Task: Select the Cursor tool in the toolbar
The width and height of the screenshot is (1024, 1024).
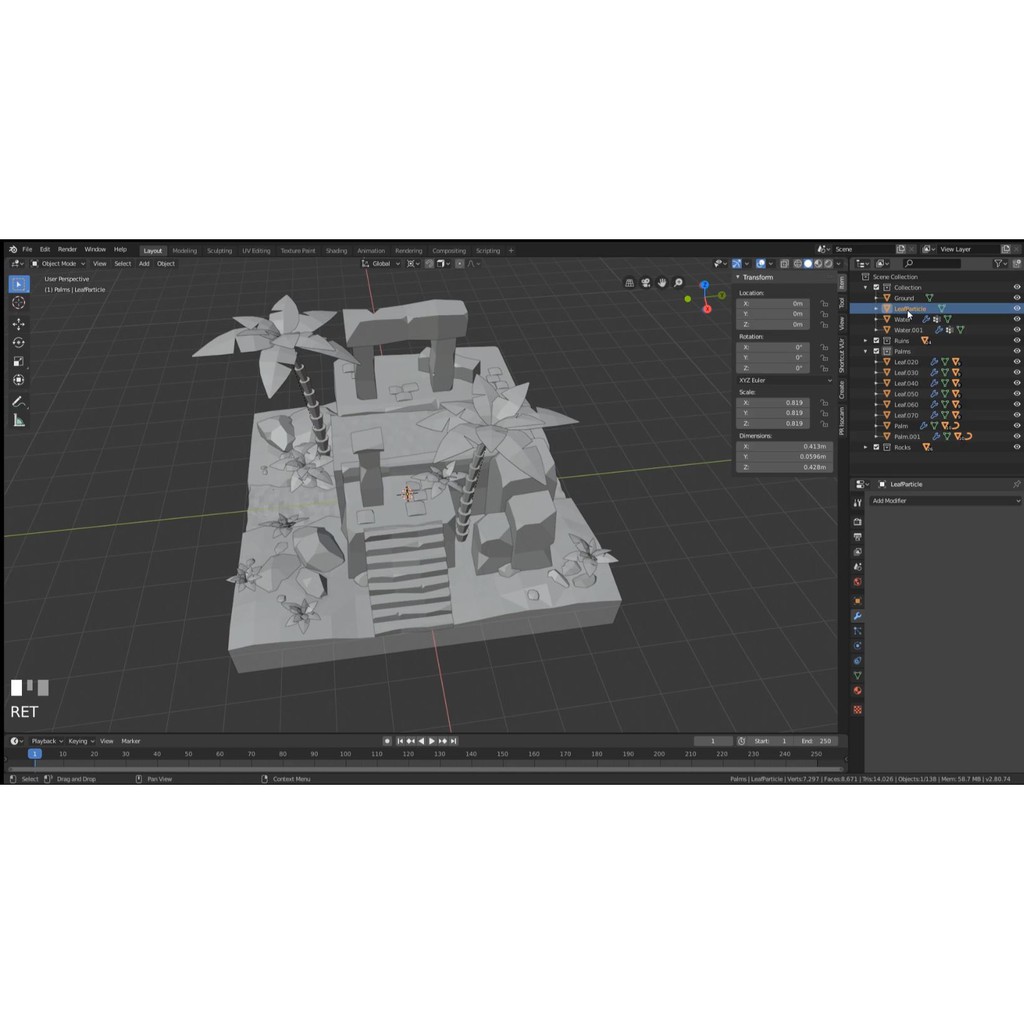Action: click(18, 303)
